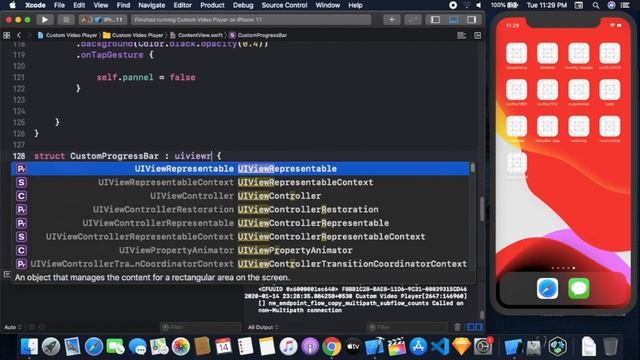Open the related items grid menu

(7, 36)
